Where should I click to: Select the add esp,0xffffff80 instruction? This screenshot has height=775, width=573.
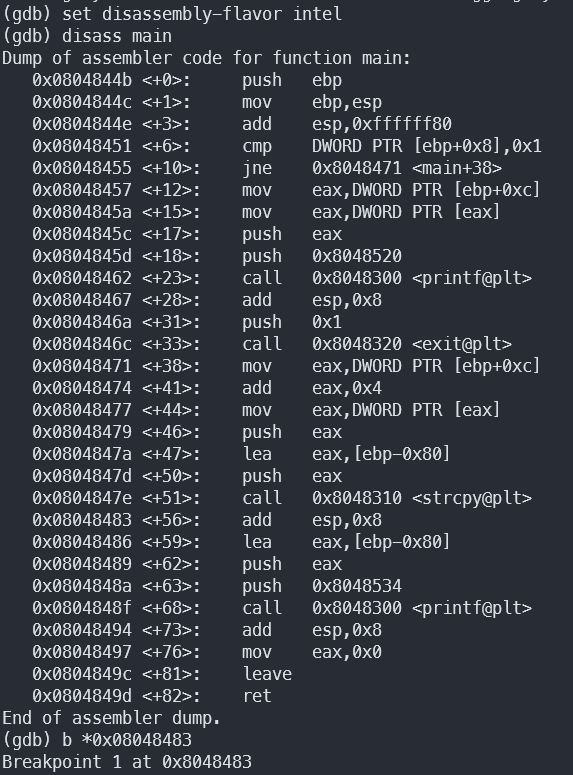242,124
